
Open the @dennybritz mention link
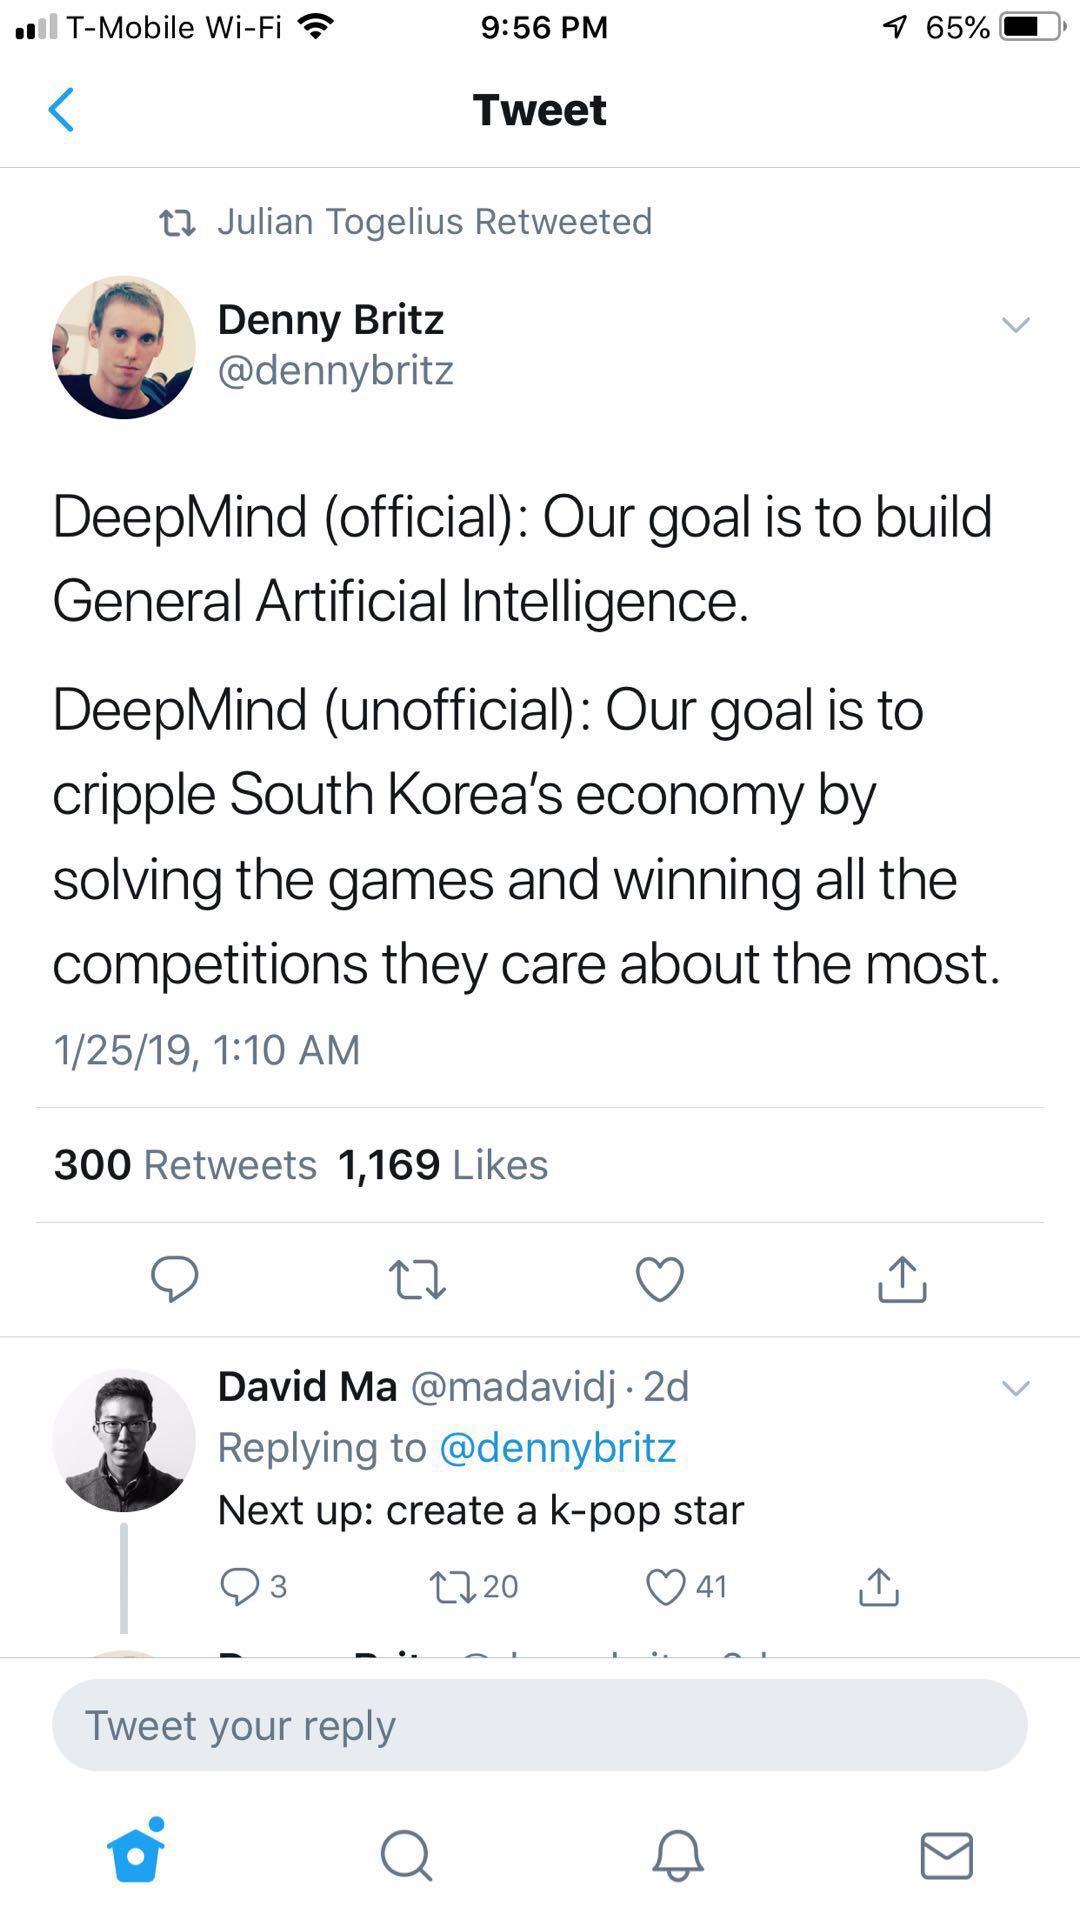[x=558, y=1448]
